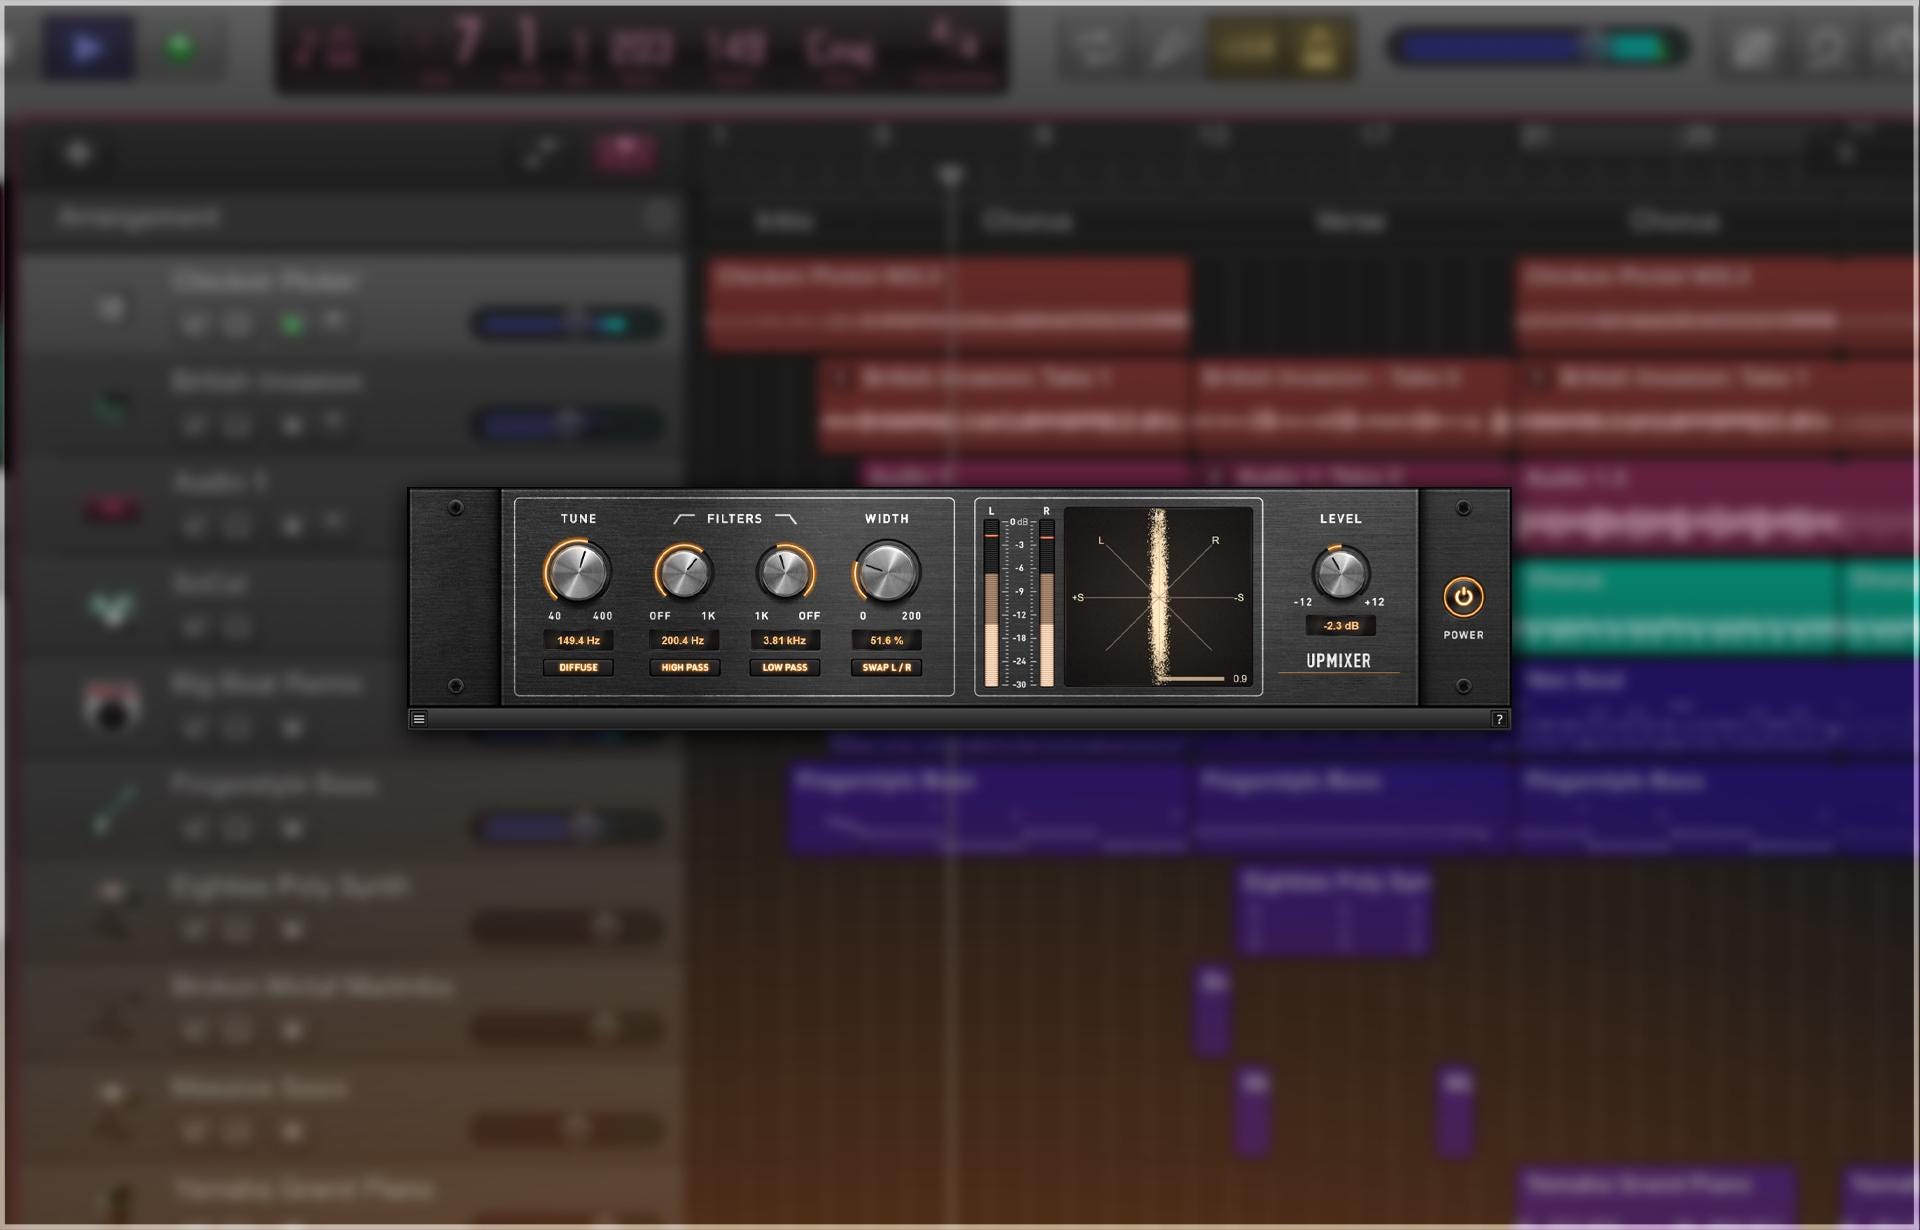The height and width of the screenshot is (1230, 1920).
Task: Click the LCD position and tempo display
Action: 641,49
